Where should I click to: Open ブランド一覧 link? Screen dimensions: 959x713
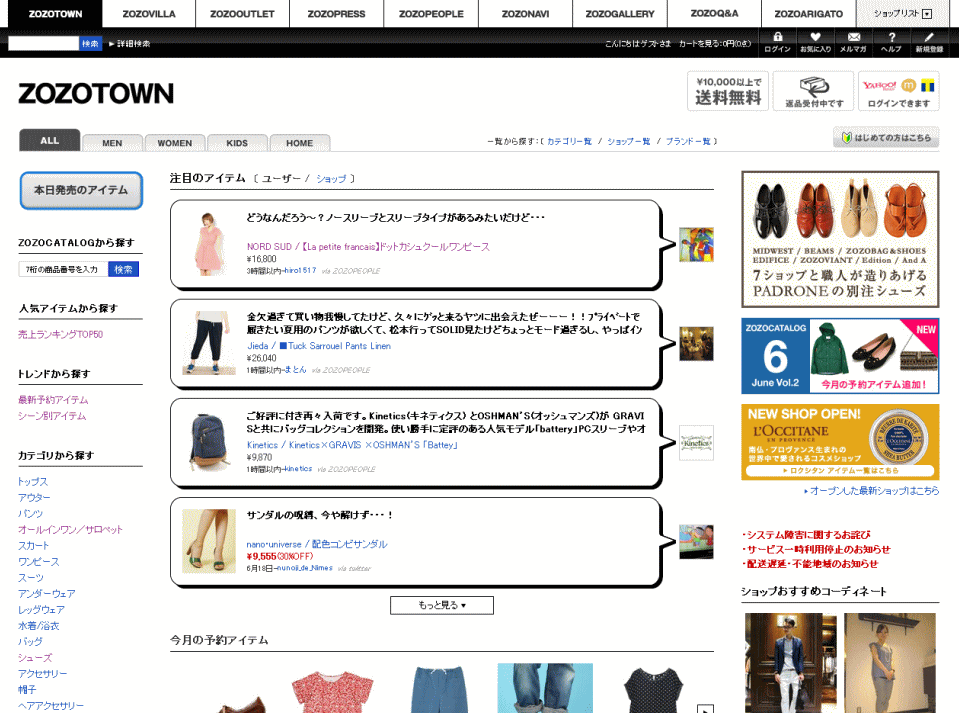point(688,141)
